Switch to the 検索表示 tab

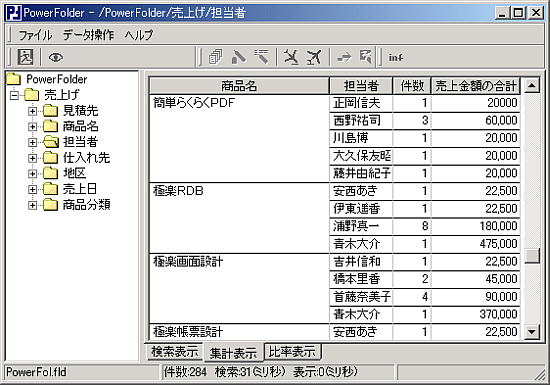point(174,351)
